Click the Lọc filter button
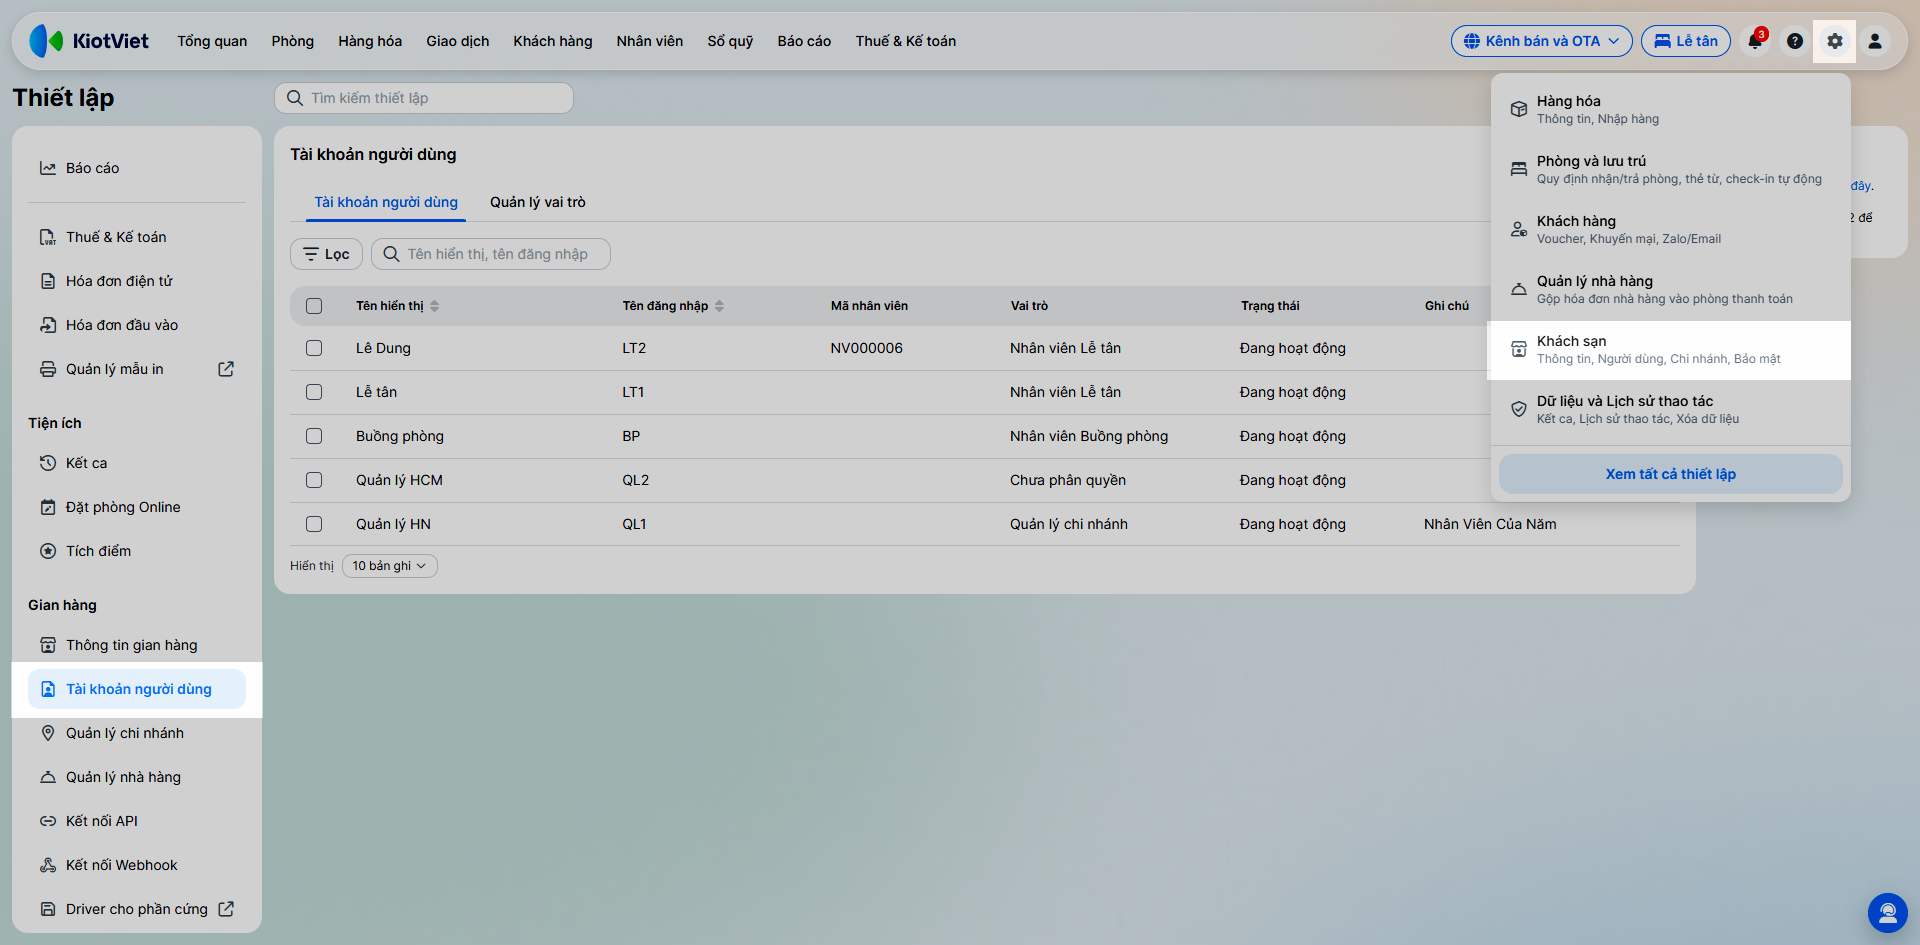This screenshot has width=1920, height=945. pos(326,254)
